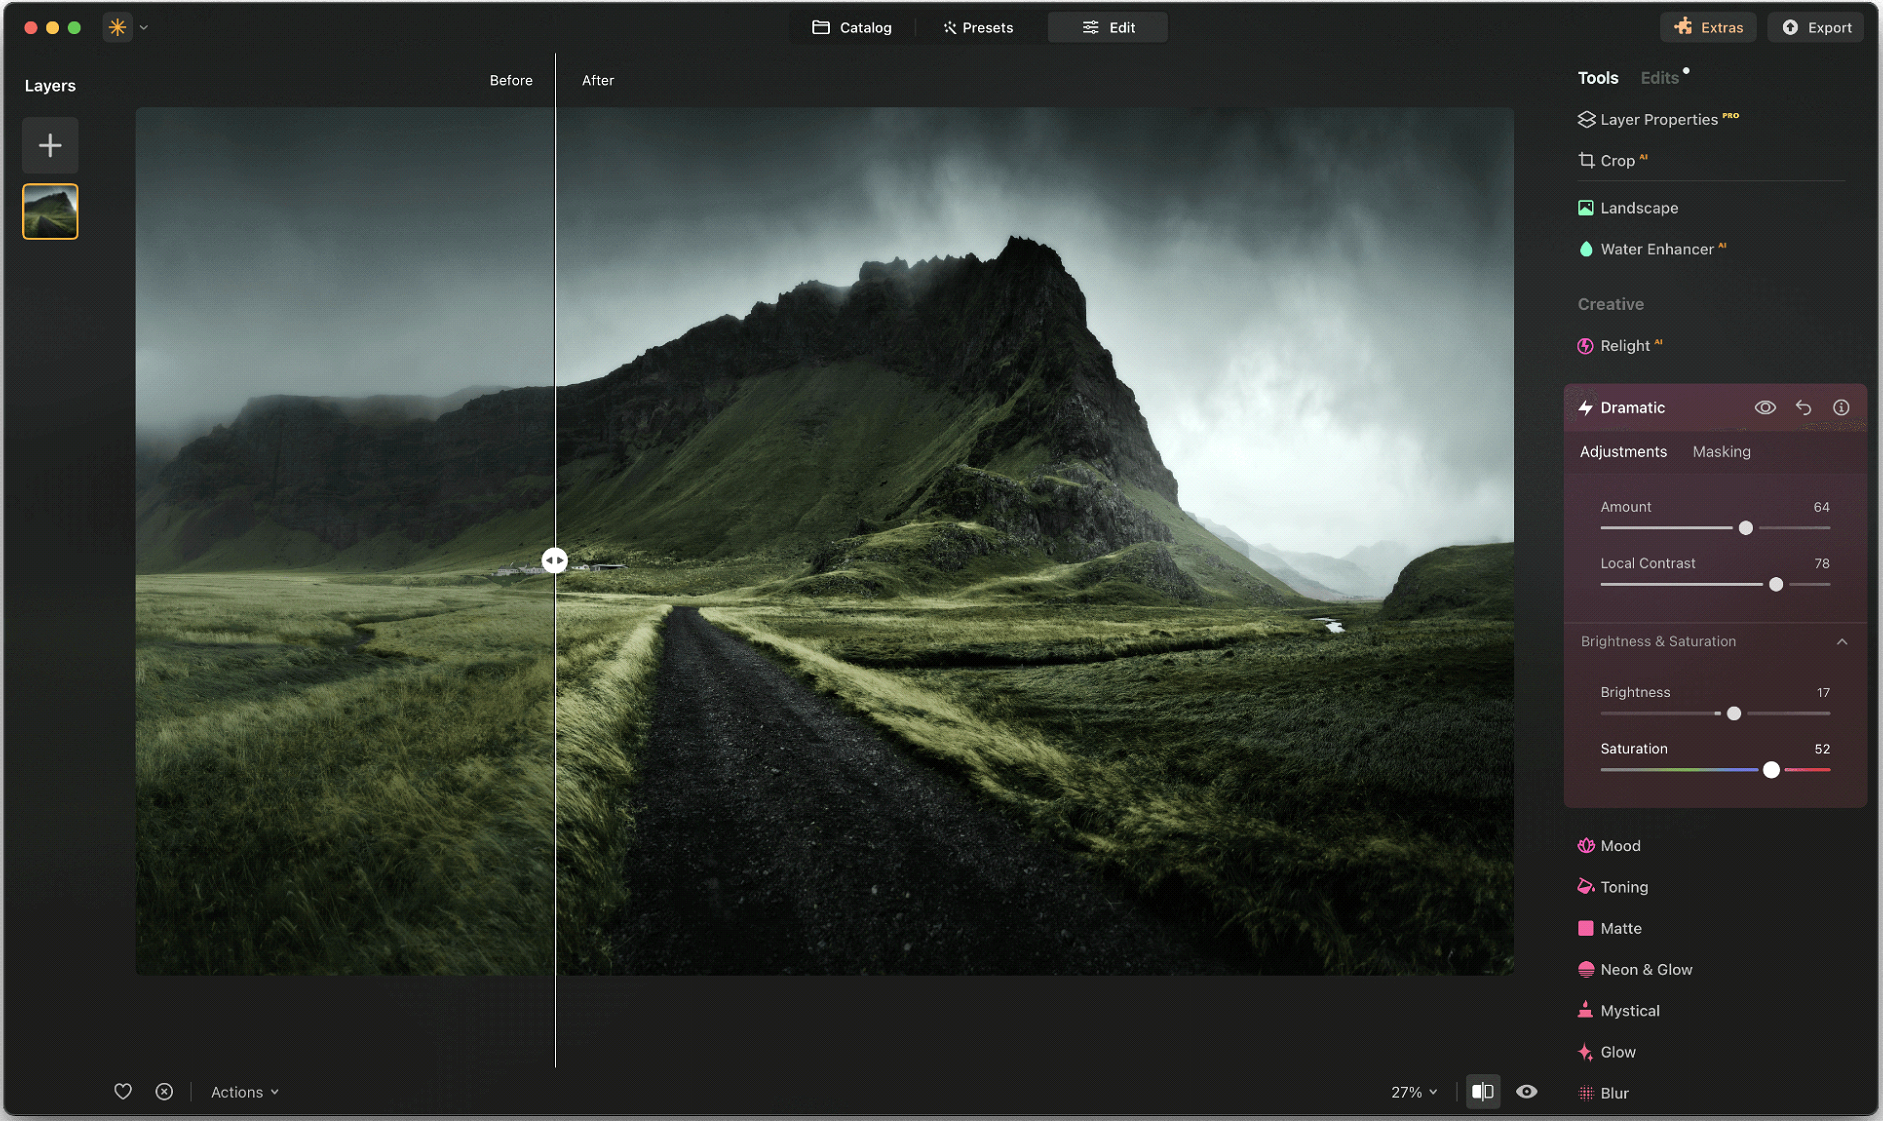Add a new layer with plus button
Screen dimensions: 1883x1121
(x=50, y=146)
